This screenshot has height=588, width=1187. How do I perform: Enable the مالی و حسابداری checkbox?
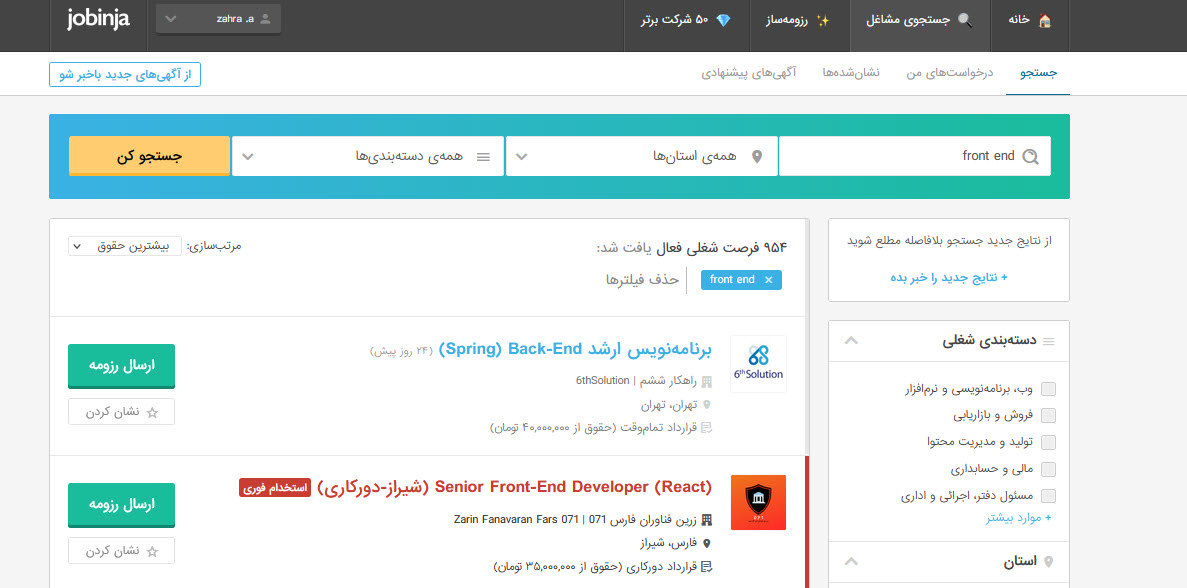click(x=1048, y=469)
